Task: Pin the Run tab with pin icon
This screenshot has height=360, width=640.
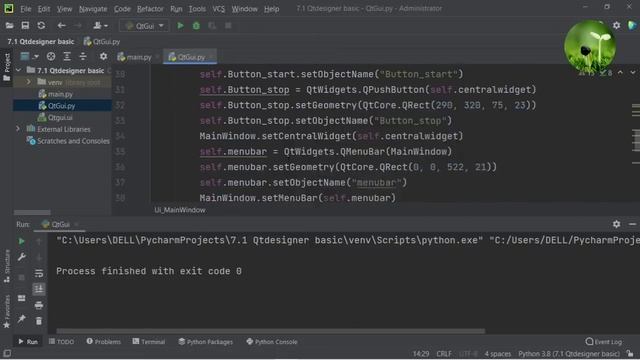Action: [22, 318]
